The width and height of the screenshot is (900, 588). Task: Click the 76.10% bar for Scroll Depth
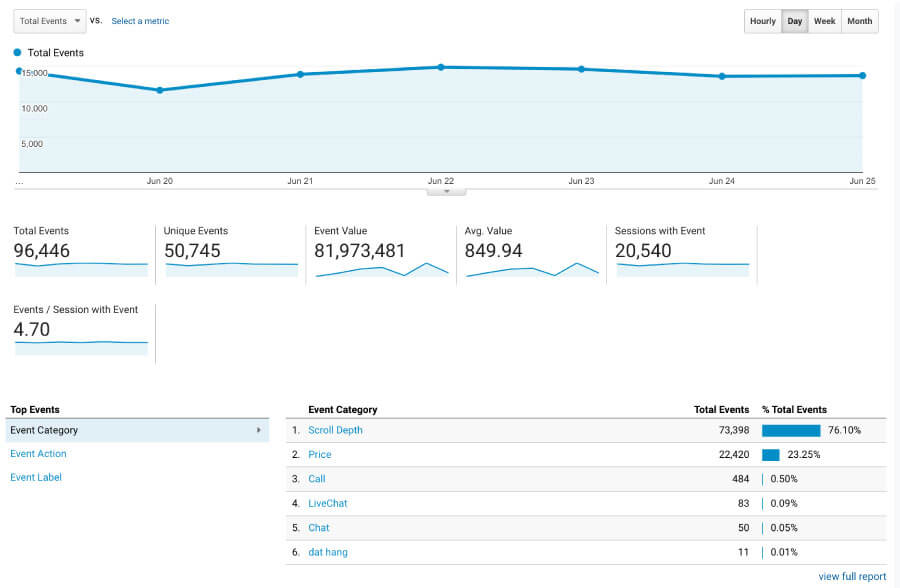(x=791, y=431)
